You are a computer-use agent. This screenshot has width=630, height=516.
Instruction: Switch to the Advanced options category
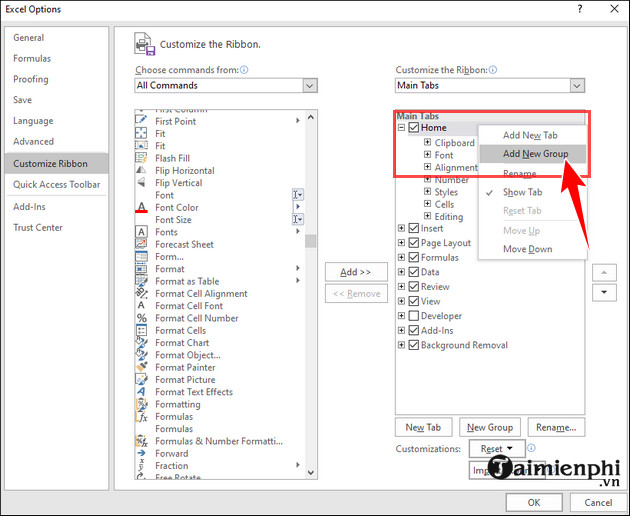57,141
